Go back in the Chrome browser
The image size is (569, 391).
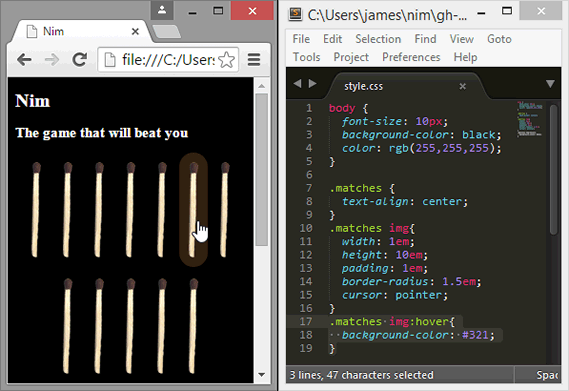point(24,60)
